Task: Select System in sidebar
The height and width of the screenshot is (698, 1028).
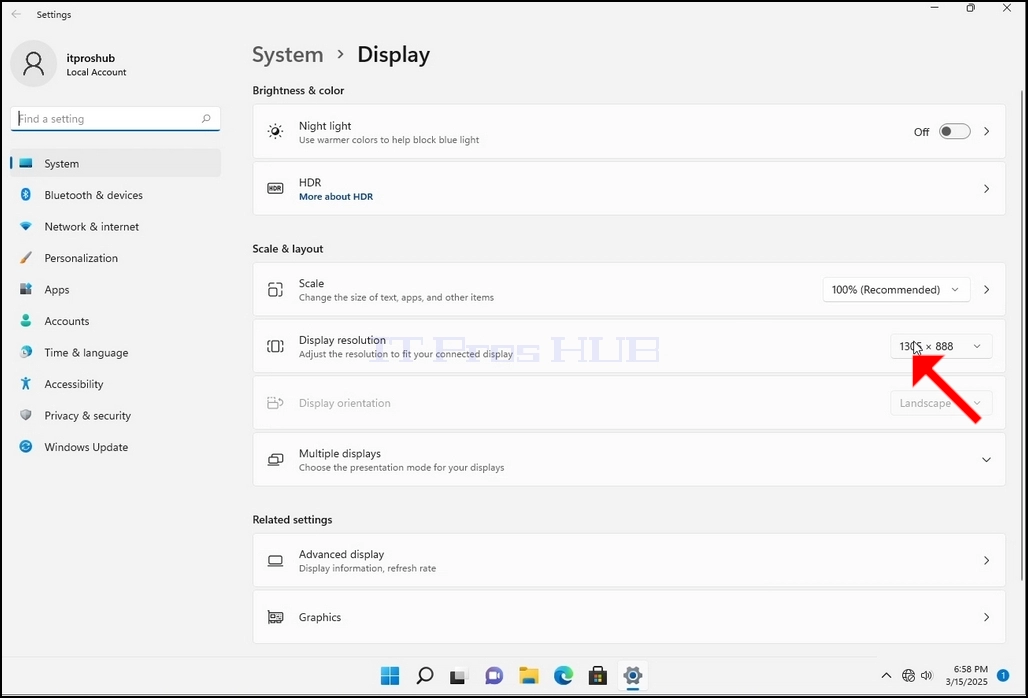Action: click(x=115, y=163)
